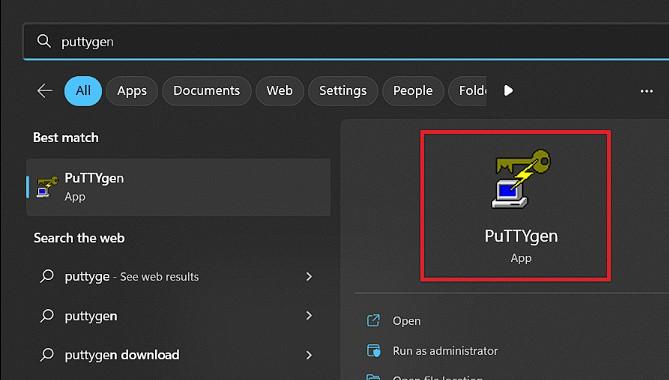Click the Run as administrator shield icon
669x380 pixels.
tap(373, 351)
